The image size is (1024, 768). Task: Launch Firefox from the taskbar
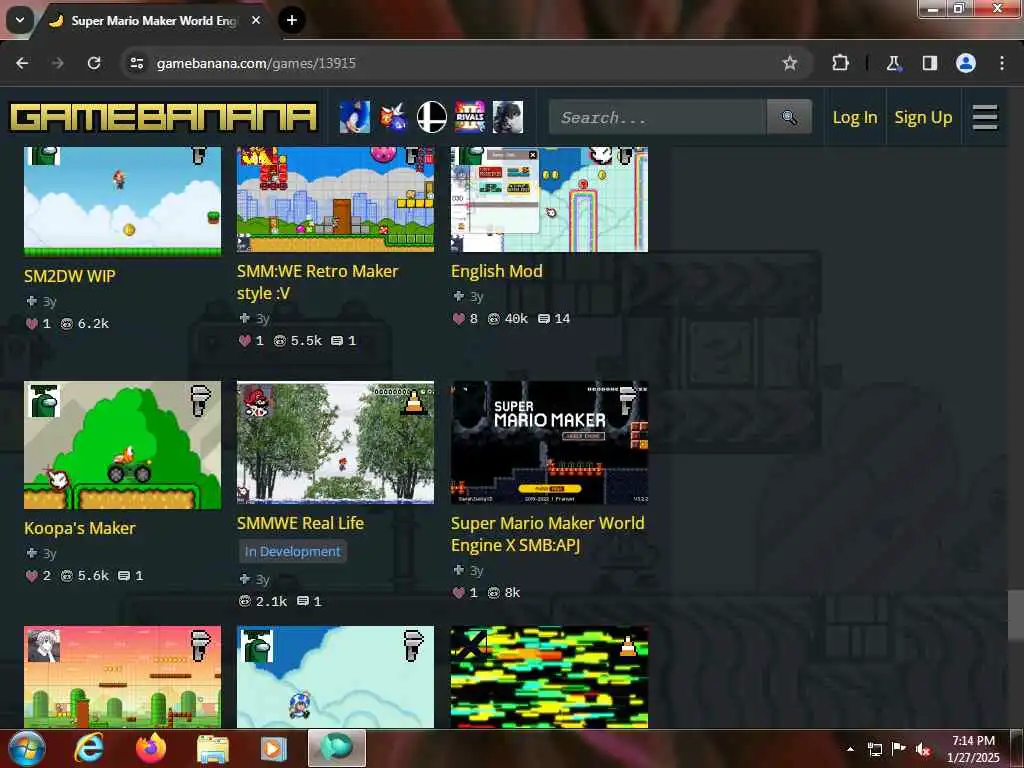pyautogui.click(x=151, y=748)
